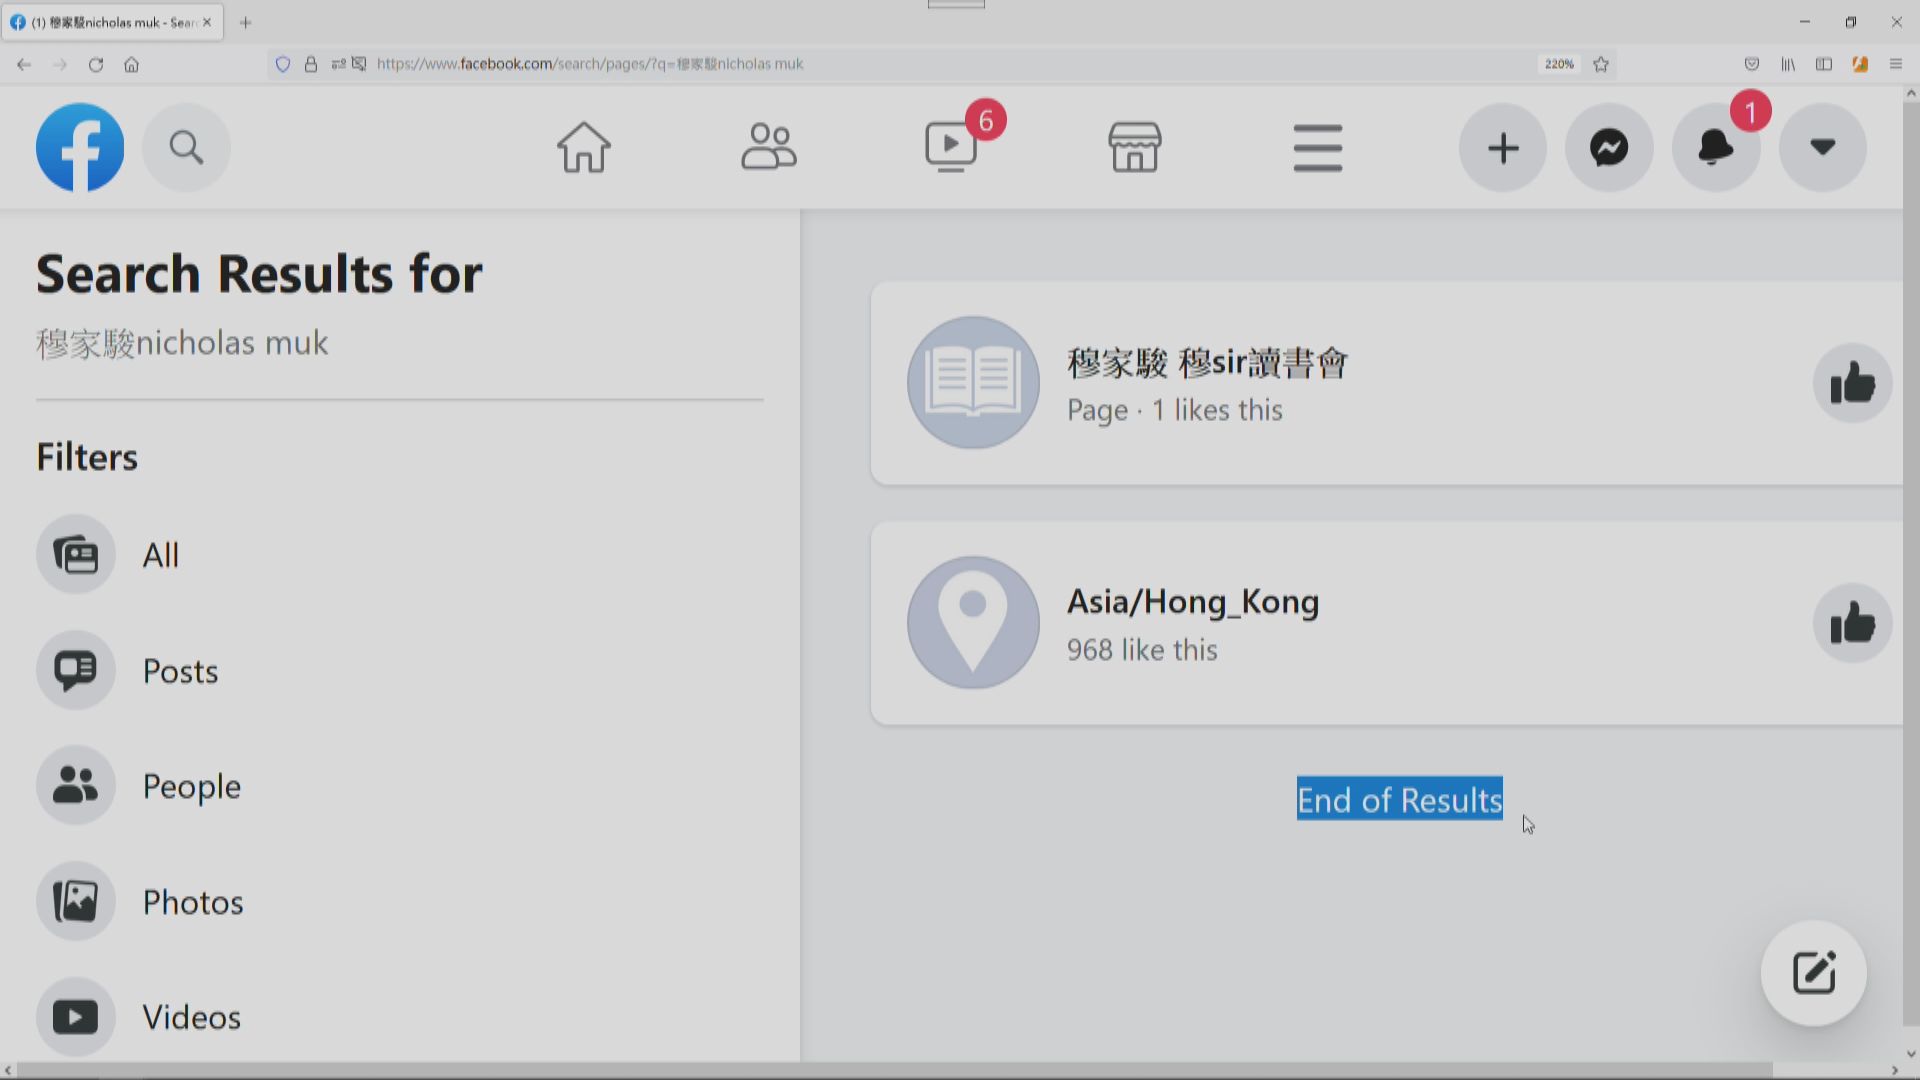1920x1080 pixels.
Task: Click the 220% zoom level indicator
Action: (1558, 64)
